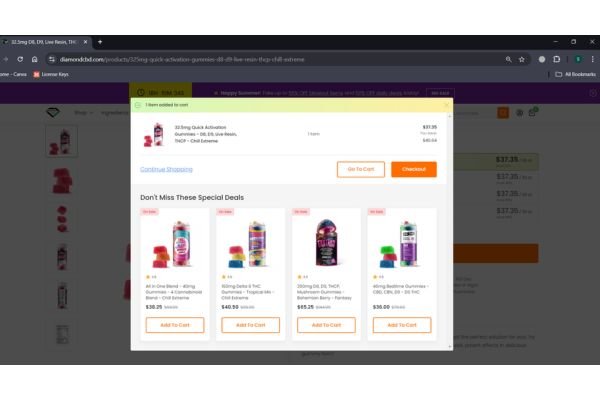Select the 32.5mg gummies browser tab
The height and width of the screenshot is (400, 600).
(x=45, y=42)
